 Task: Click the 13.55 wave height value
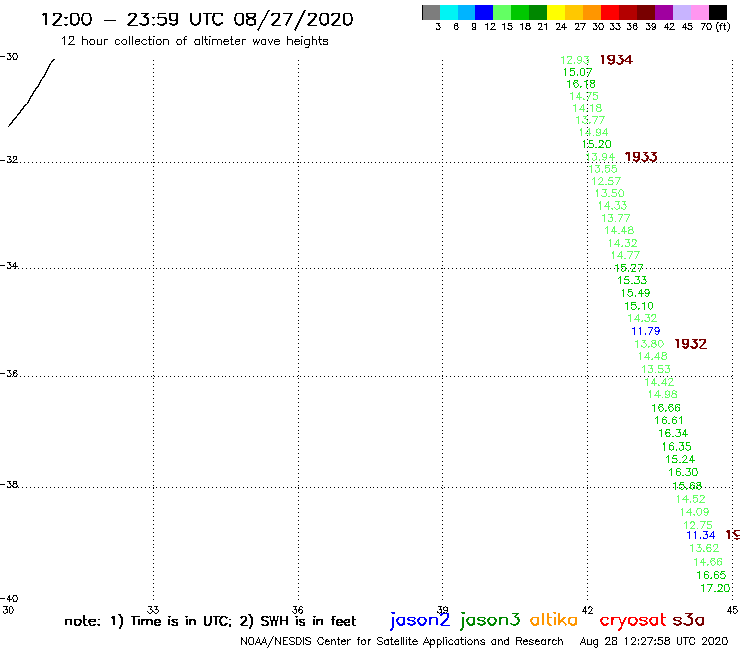tap(603, 169)
